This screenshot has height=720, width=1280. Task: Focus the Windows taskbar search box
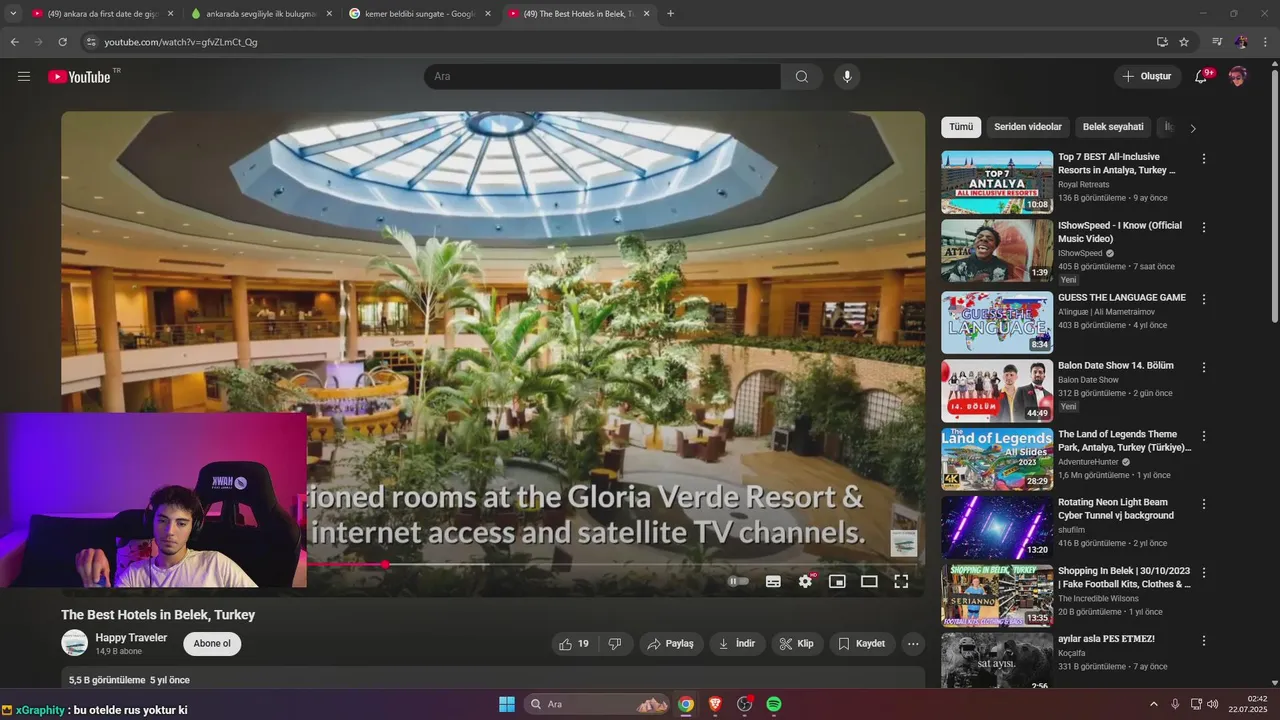[596, 704]
